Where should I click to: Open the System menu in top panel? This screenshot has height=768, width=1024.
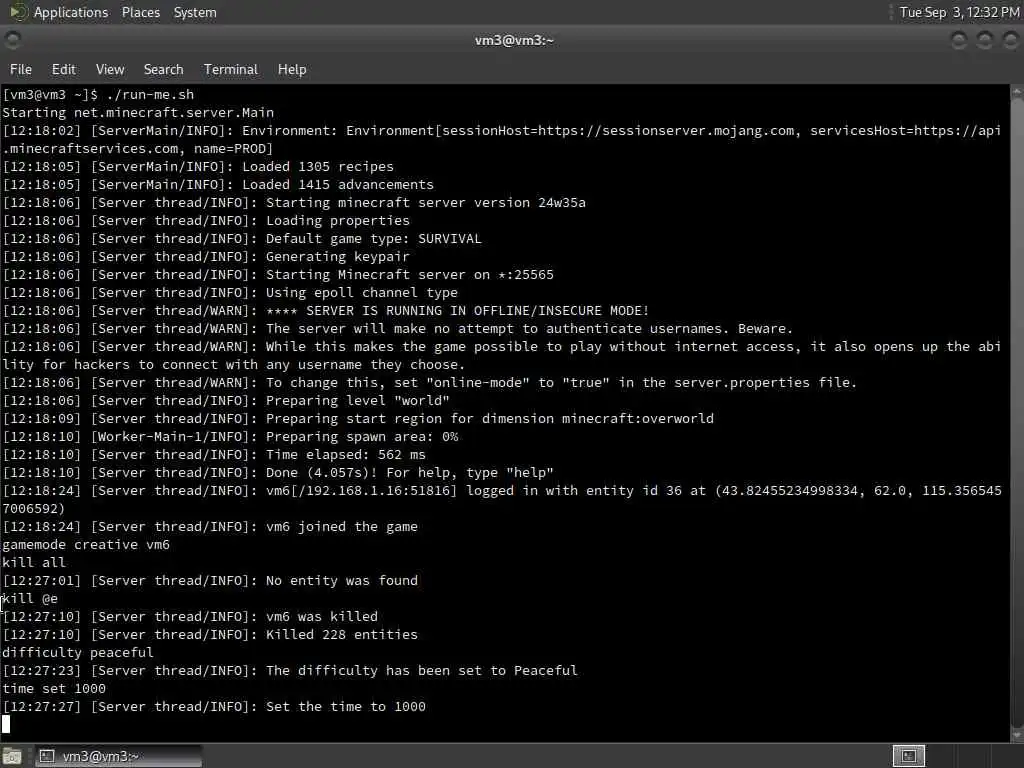tap(195, 12)
